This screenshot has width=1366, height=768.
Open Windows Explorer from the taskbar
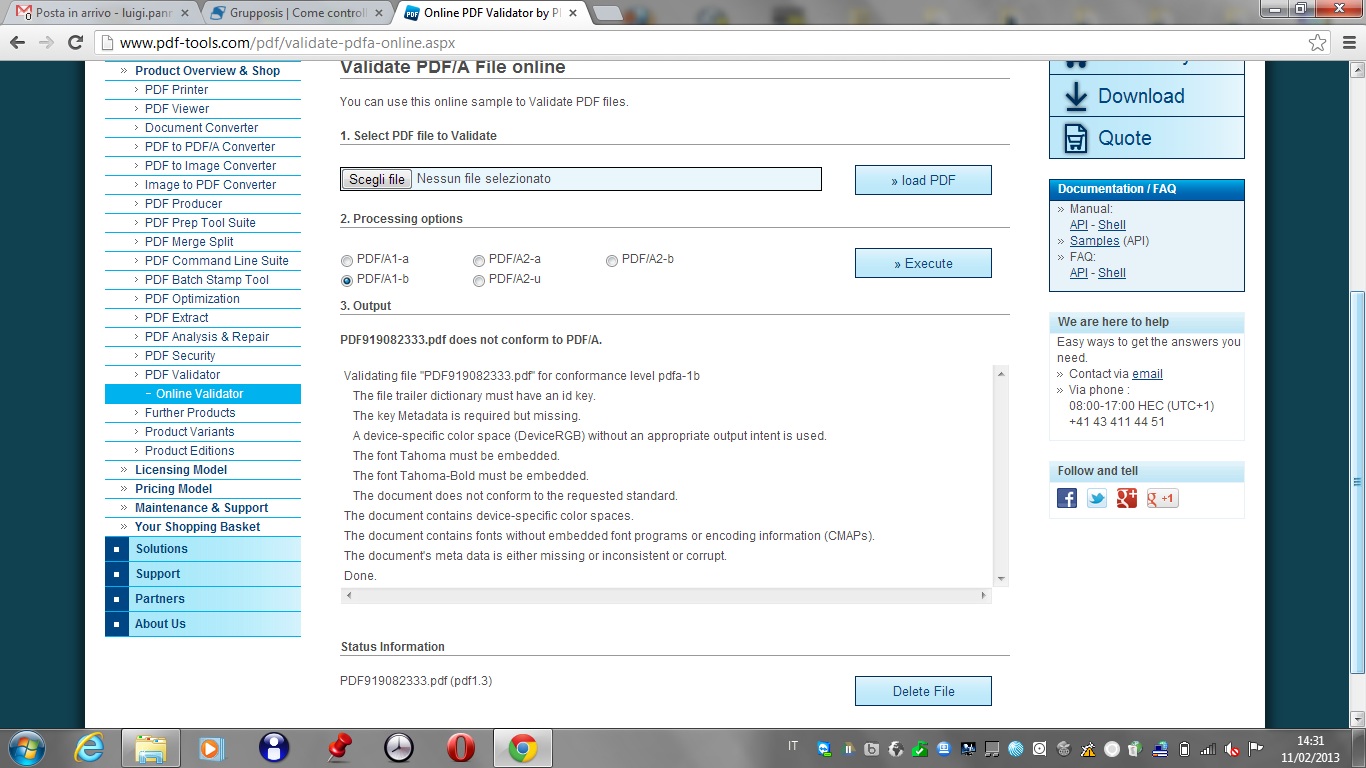click(x=151, y=748)
